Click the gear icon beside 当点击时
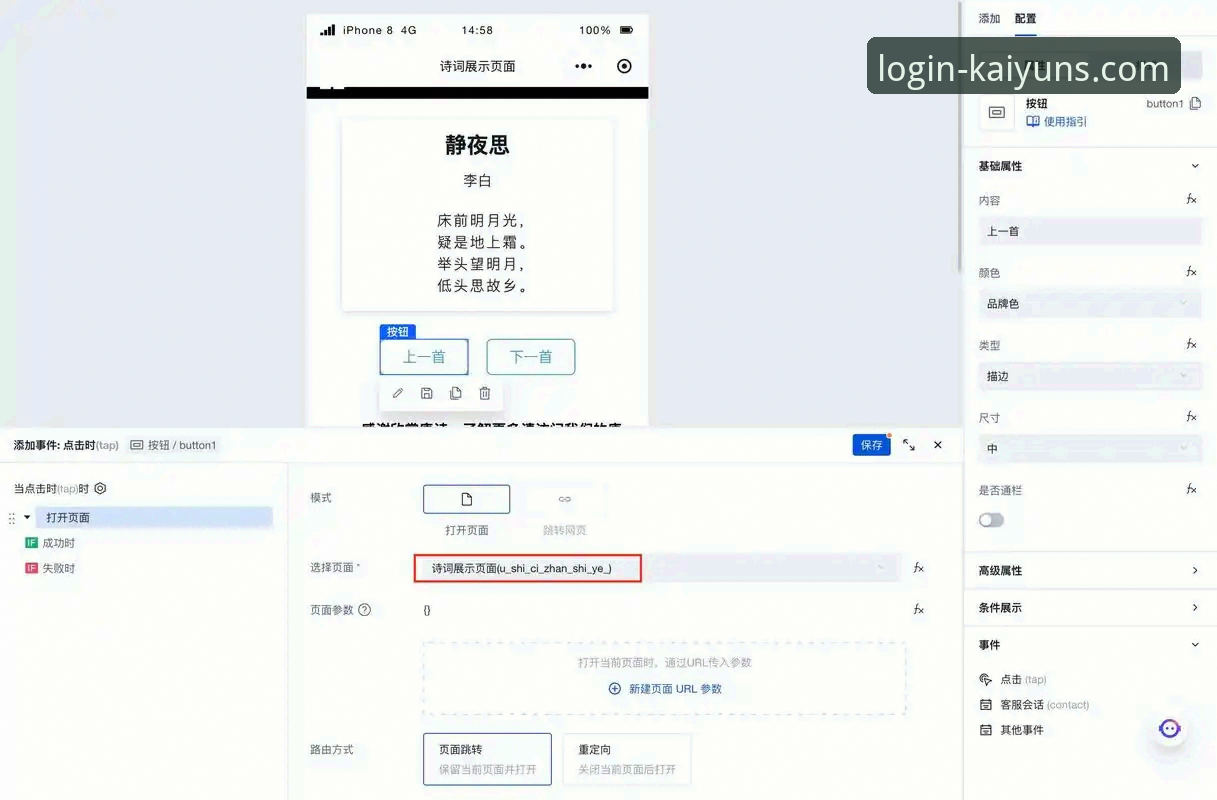Screen dimensions: 1217x800 tap(100, 489)
